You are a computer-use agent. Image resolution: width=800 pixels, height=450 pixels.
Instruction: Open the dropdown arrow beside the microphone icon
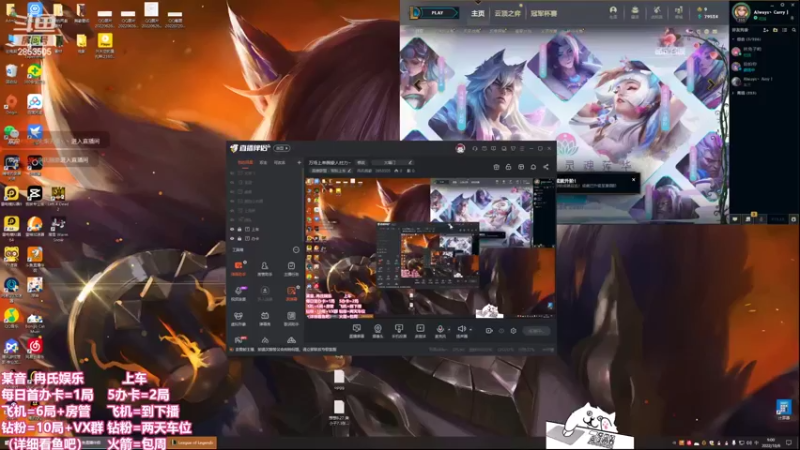coord(448,330)
